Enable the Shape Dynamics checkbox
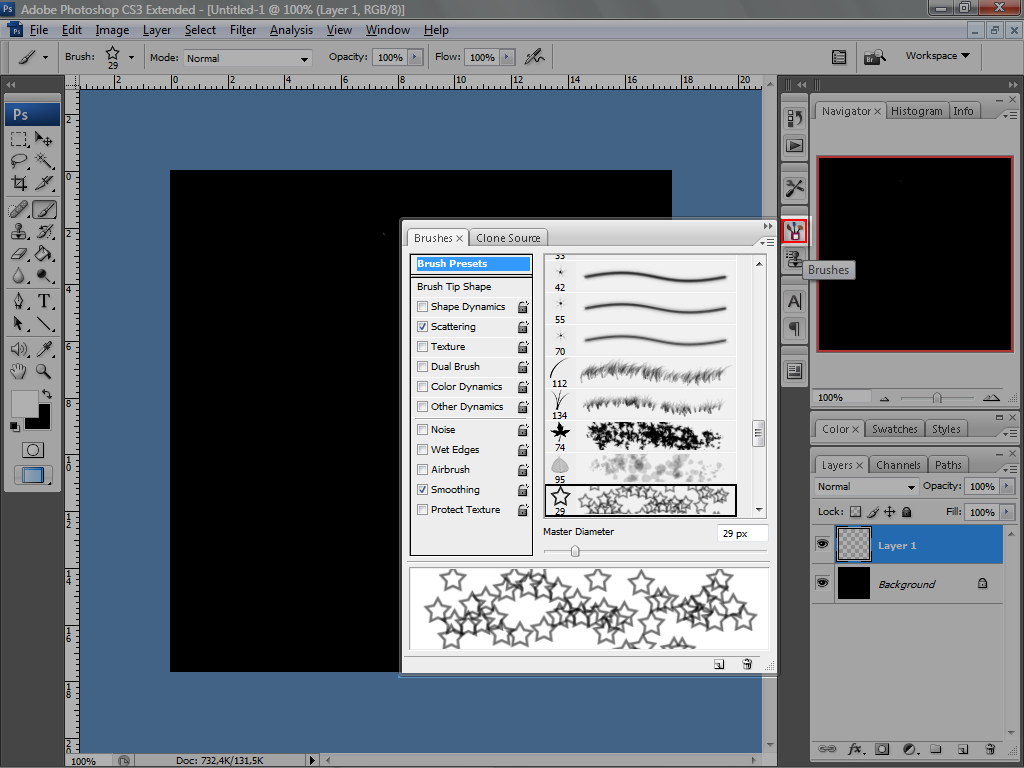This screenshot has width=1024, height=768. pyautogui.click(x=422, y=307)
